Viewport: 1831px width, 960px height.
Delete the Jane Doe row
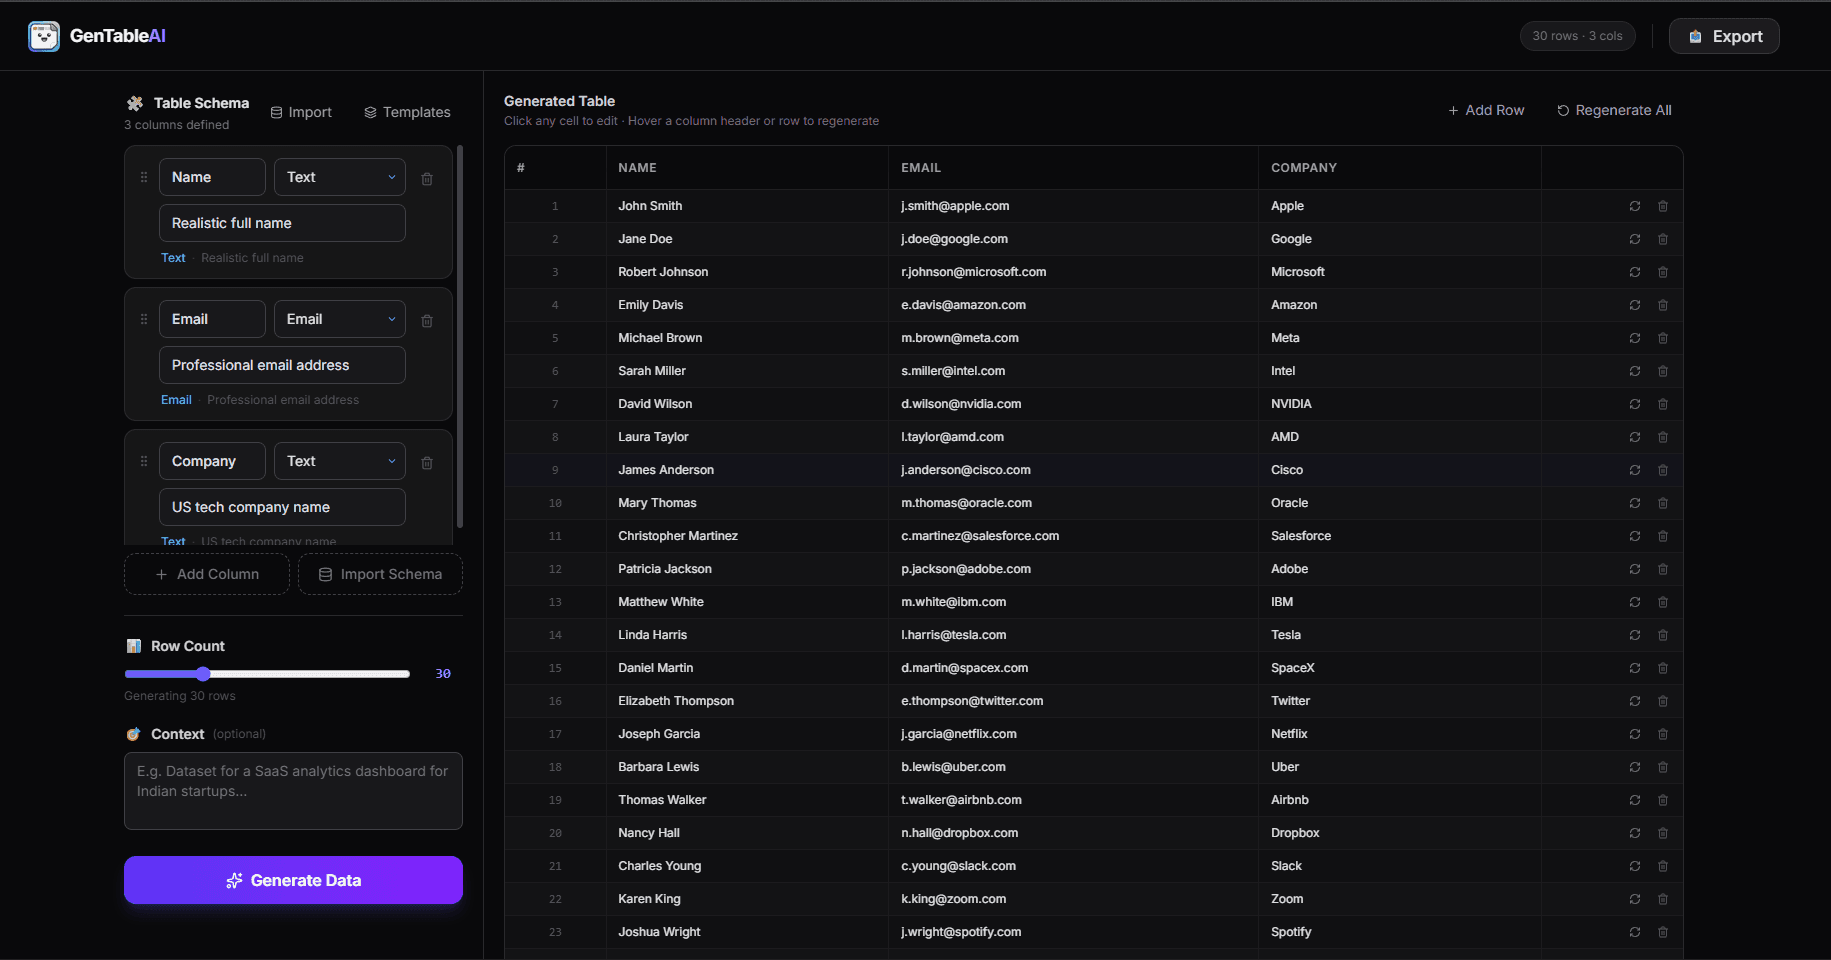[x=1663, y=239]
